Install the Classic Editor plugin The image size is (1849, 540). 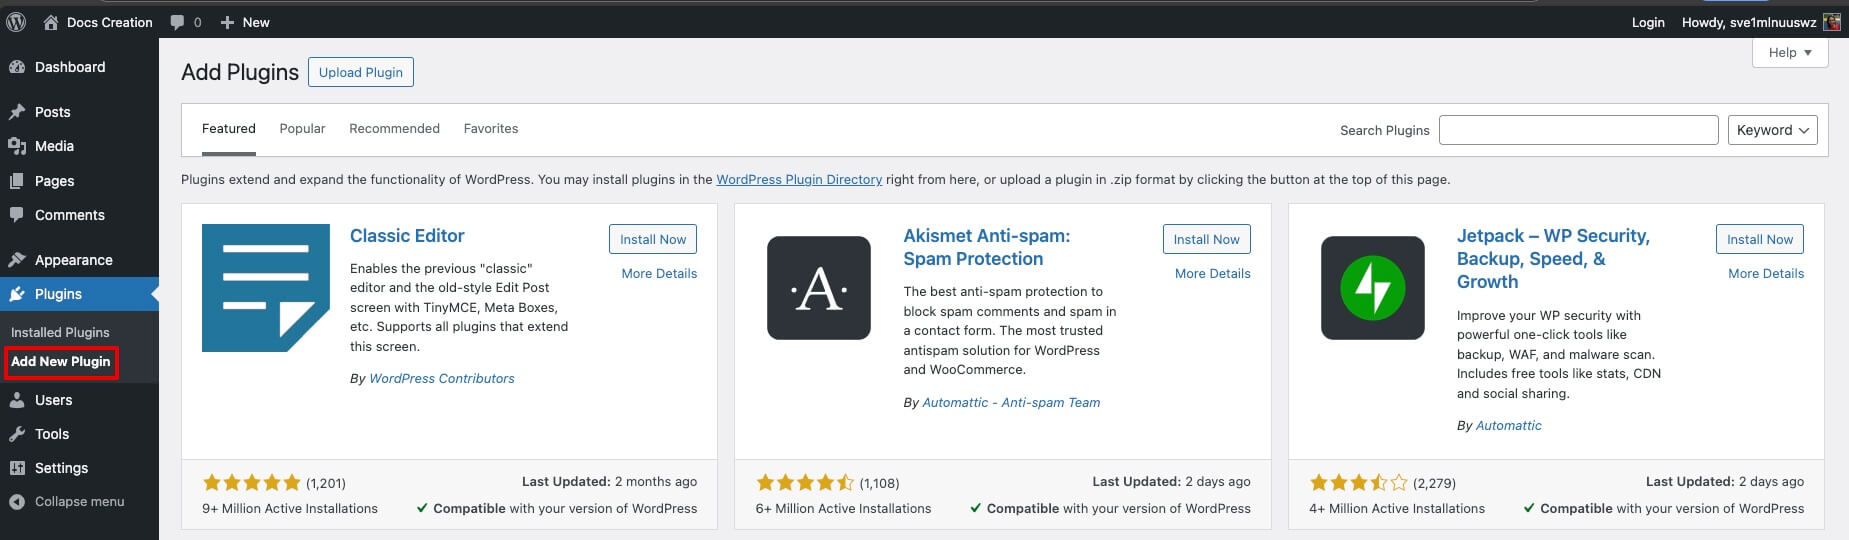click(652, 239)
